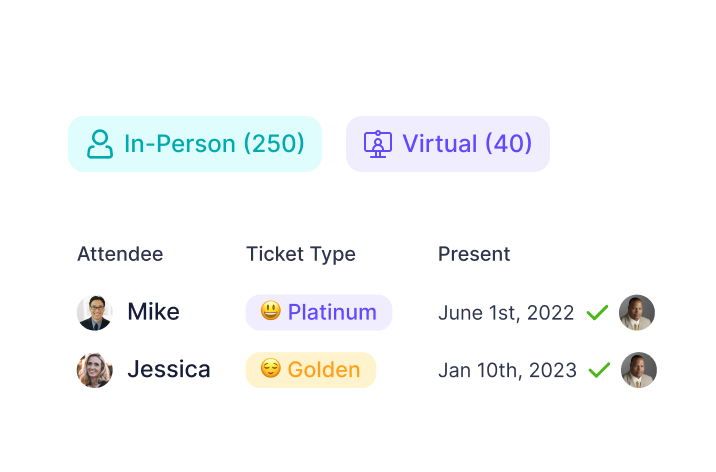Click the green checkmark in Jessica's row
Viewport: 716px width, 472px height.
pos(599,371)
